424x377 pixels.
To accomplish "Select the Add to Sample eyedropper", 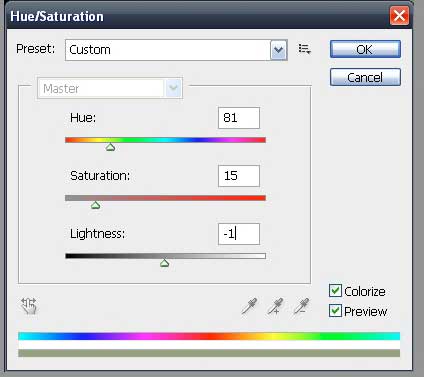I will 275,306.
